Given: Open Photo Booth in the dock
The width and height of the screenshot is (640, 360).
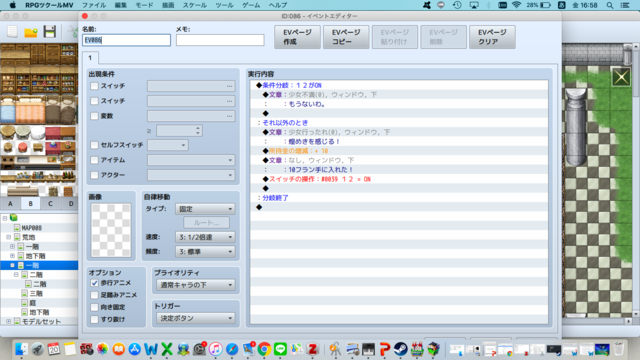Looking at the screenshot, I should tap(86, 349).
